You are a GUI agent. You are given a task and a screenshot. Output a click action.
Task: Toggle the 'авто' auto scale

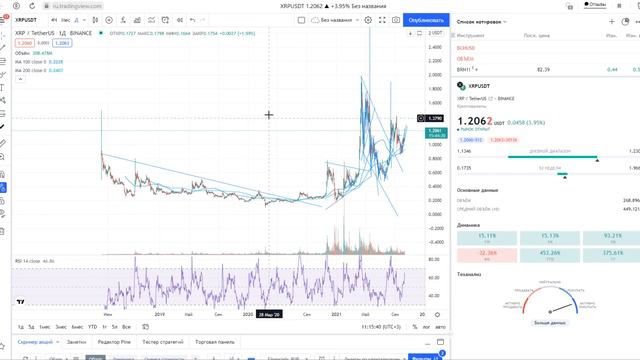click(440, 327)
